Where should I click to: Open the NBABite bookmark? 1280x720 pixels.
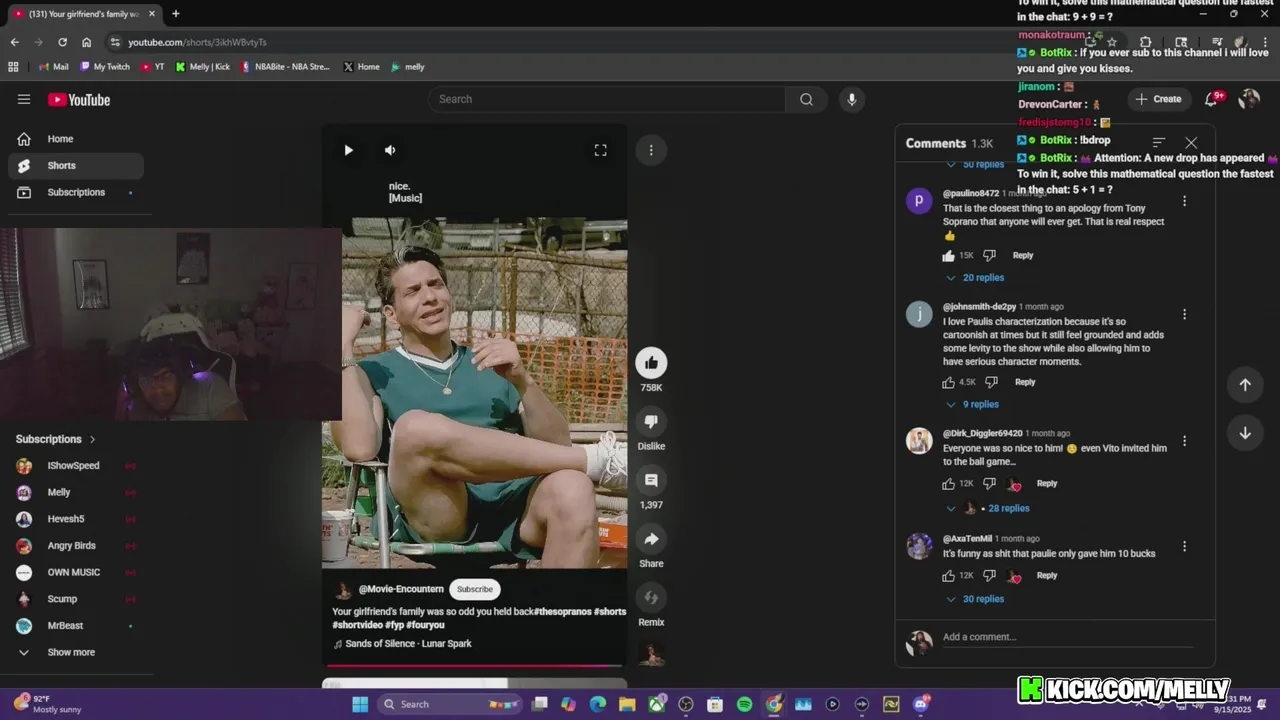[285, 67]
